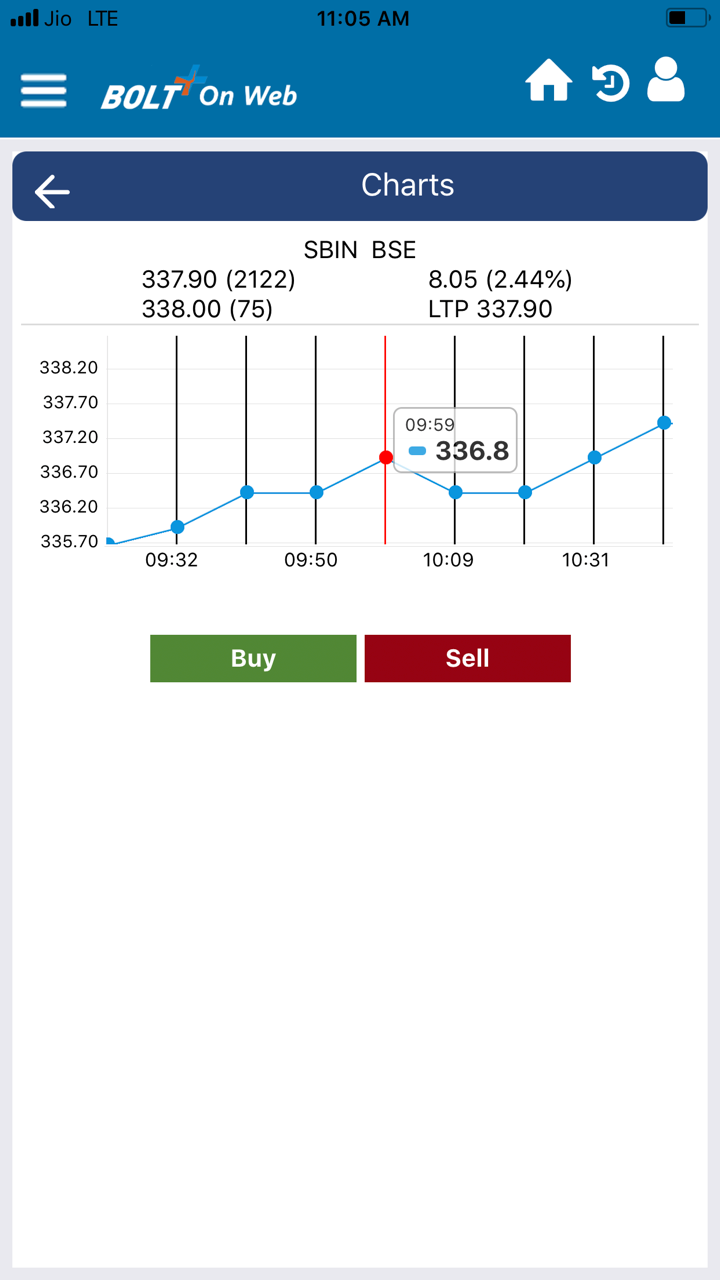The width and height of the screenshot is (720, 1280).
Task: Tap the chart point above 10:09
Action: pyautogui.click(x=455, y=492)
